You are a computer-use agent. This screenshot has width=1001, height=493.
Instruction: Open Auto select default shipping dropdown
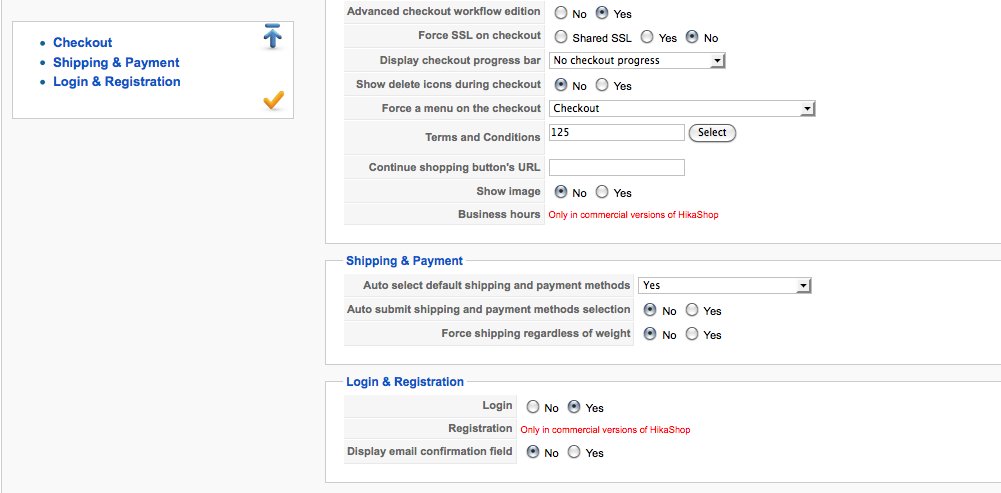(725, 285)
